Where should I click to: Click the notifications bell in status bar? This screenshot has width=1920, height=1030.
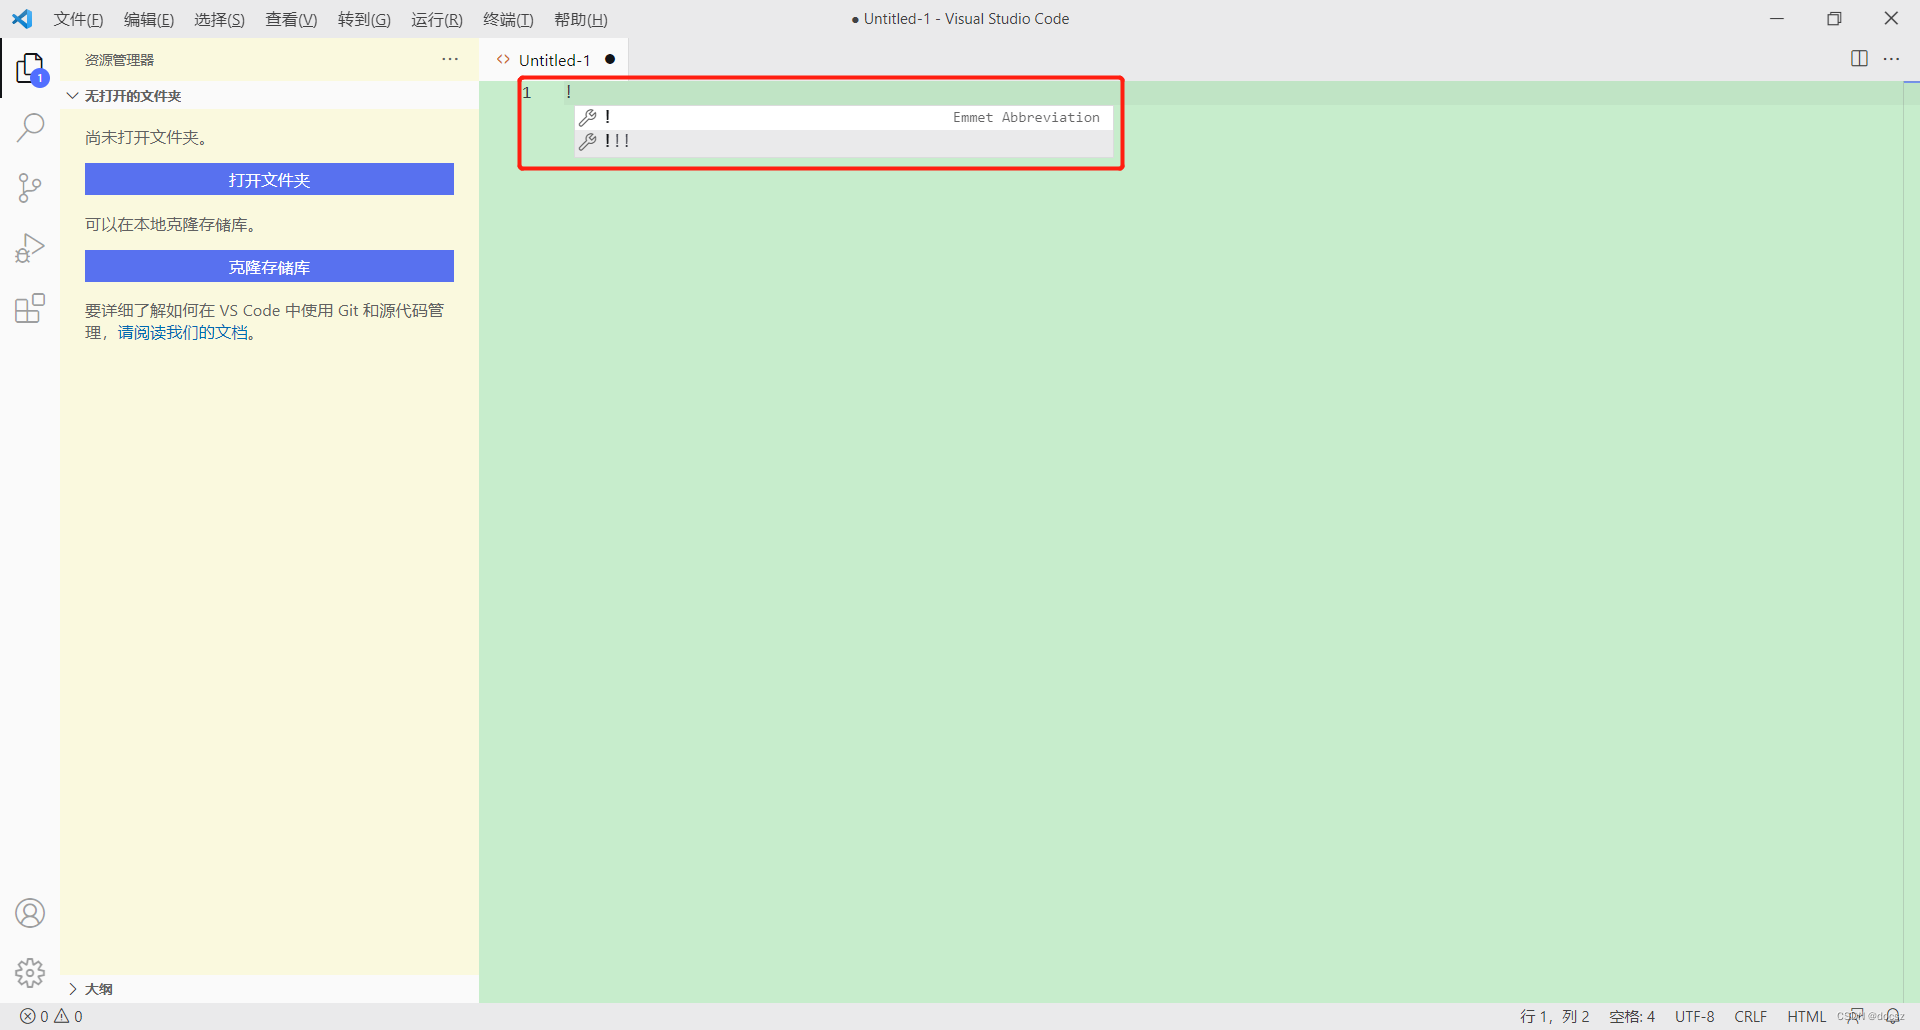pyautogui.click(x=1892, y=1016)
